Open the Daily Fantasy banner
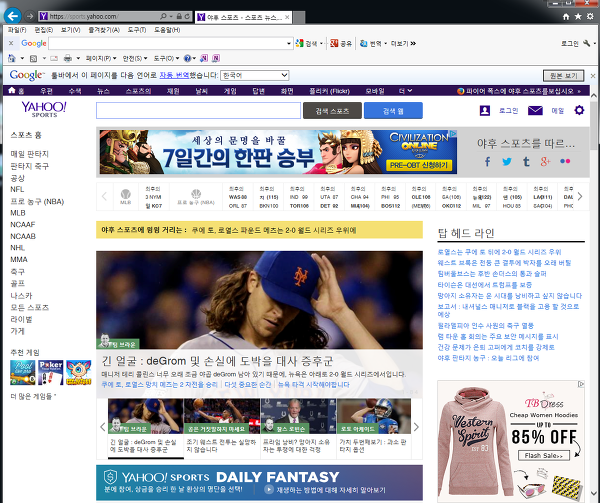The width and height of the screenshot is (600, 503). (x=259, y=483)
